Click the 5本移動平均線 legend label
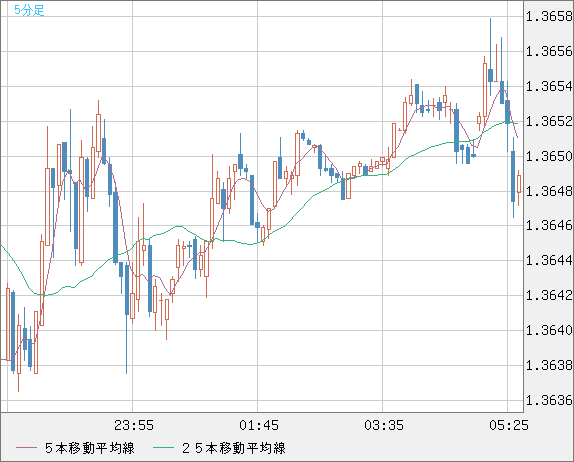 coord(90,448)
